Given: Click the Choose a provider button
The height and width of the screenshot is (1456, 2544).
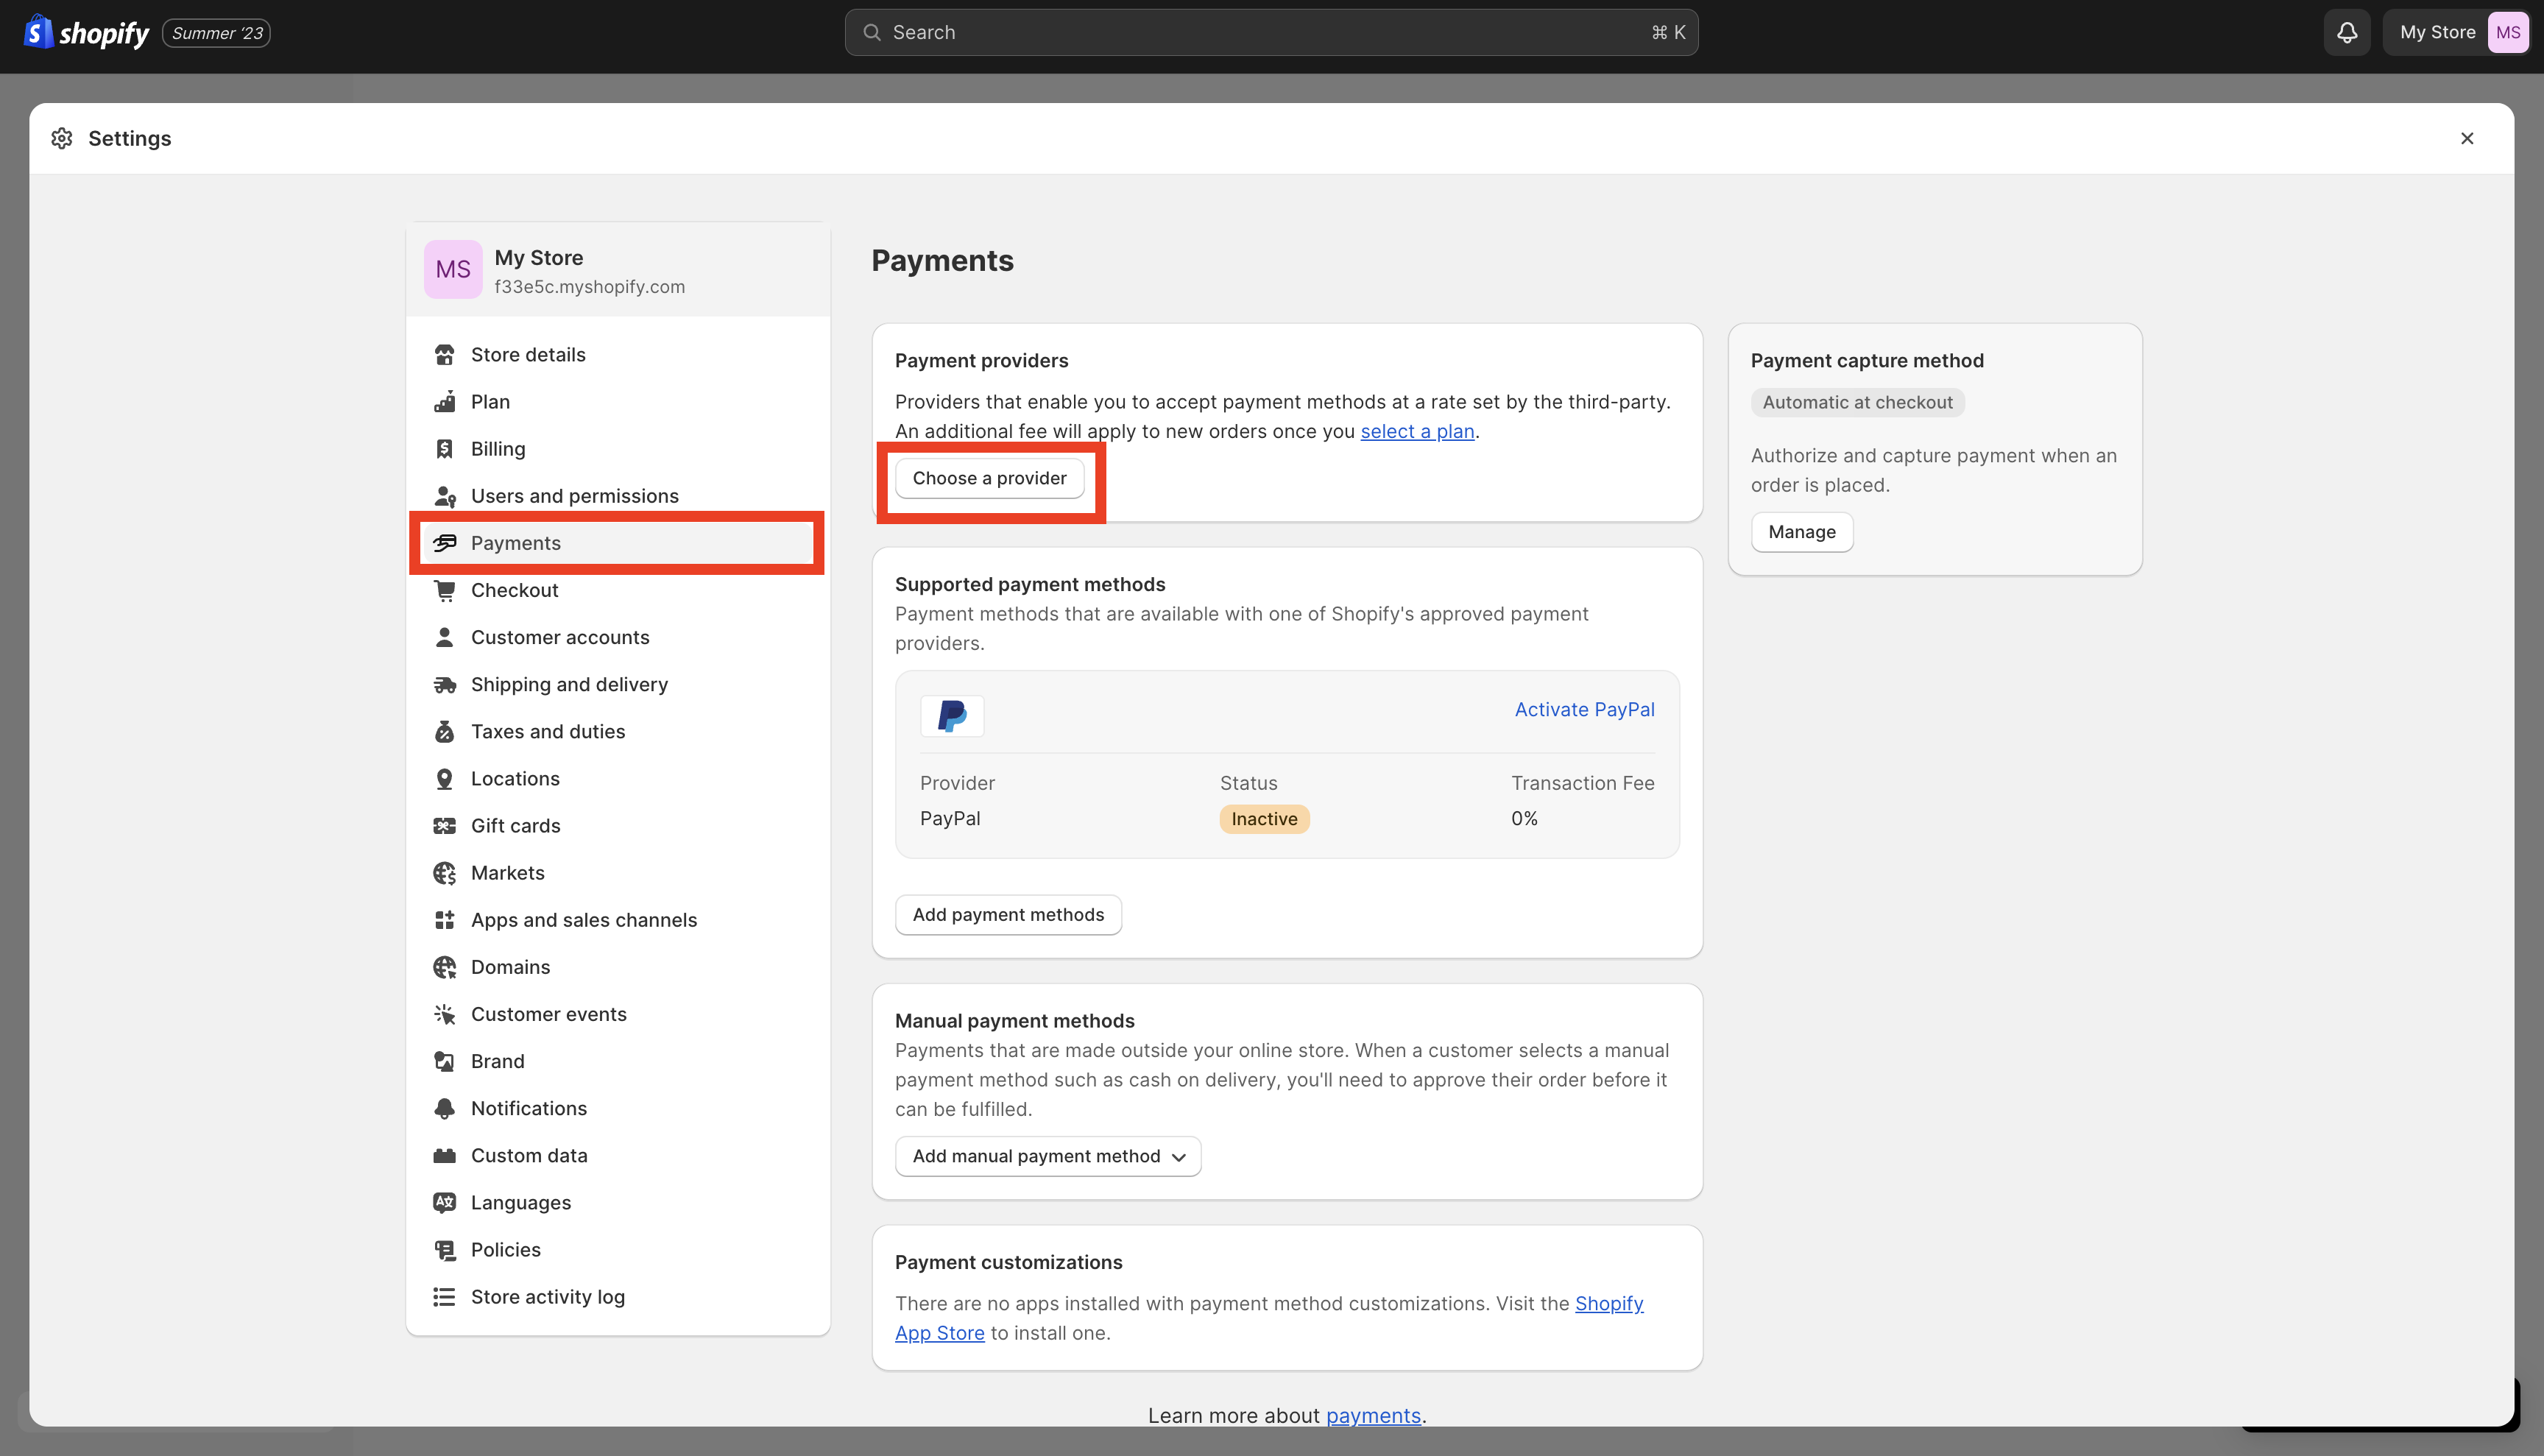Looking at the screenshot, I should (x=989, y=478).
